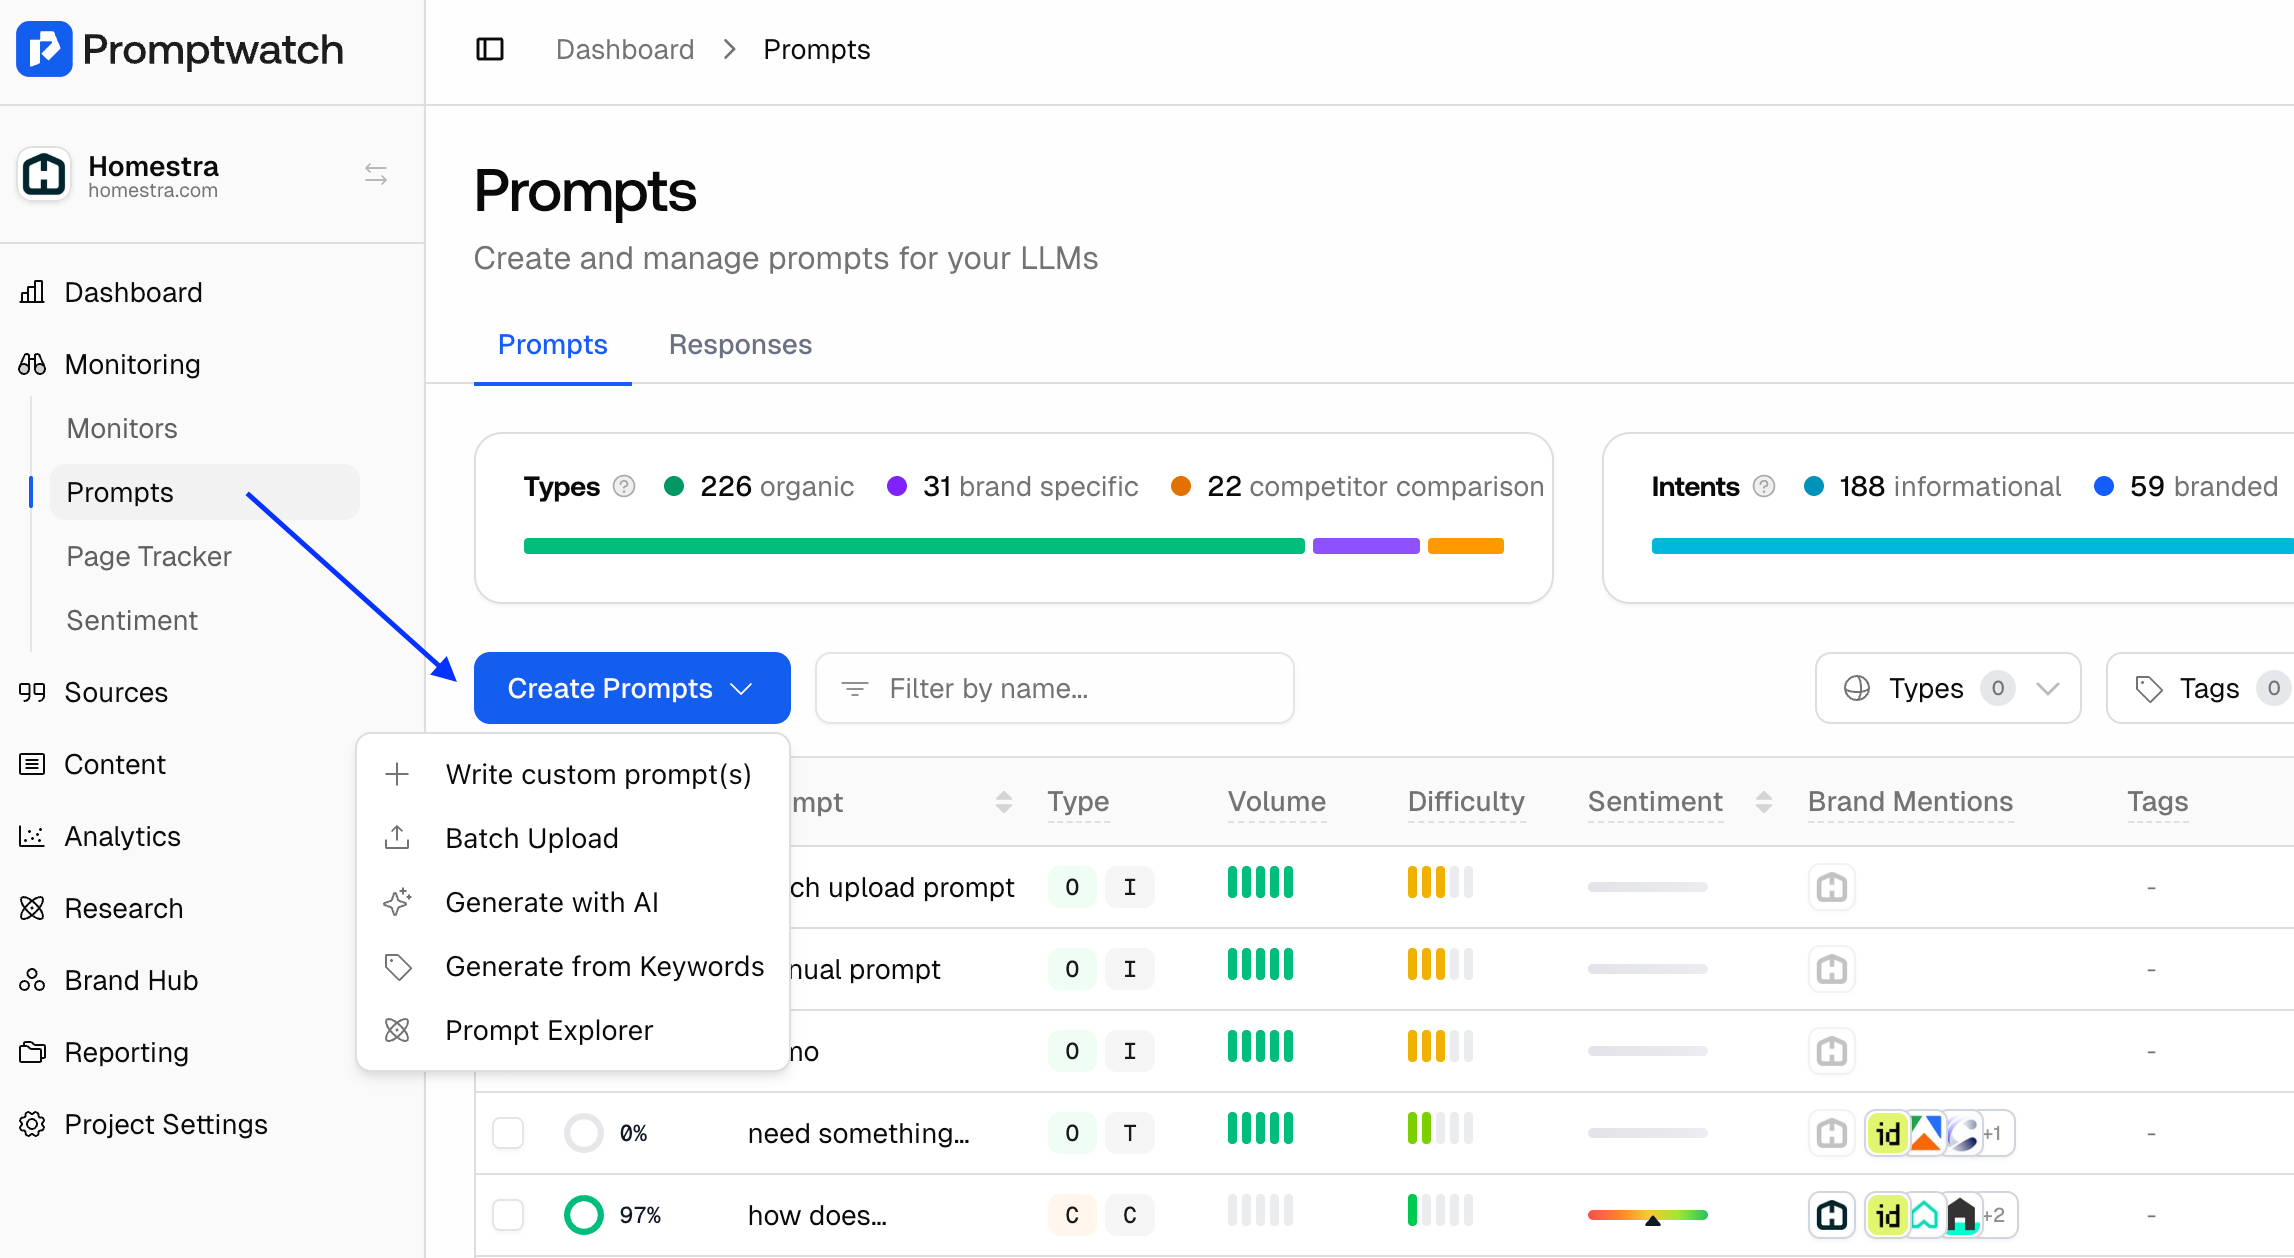
Task: Click the Intents help question icon
Action: [x=1764, y=487]
